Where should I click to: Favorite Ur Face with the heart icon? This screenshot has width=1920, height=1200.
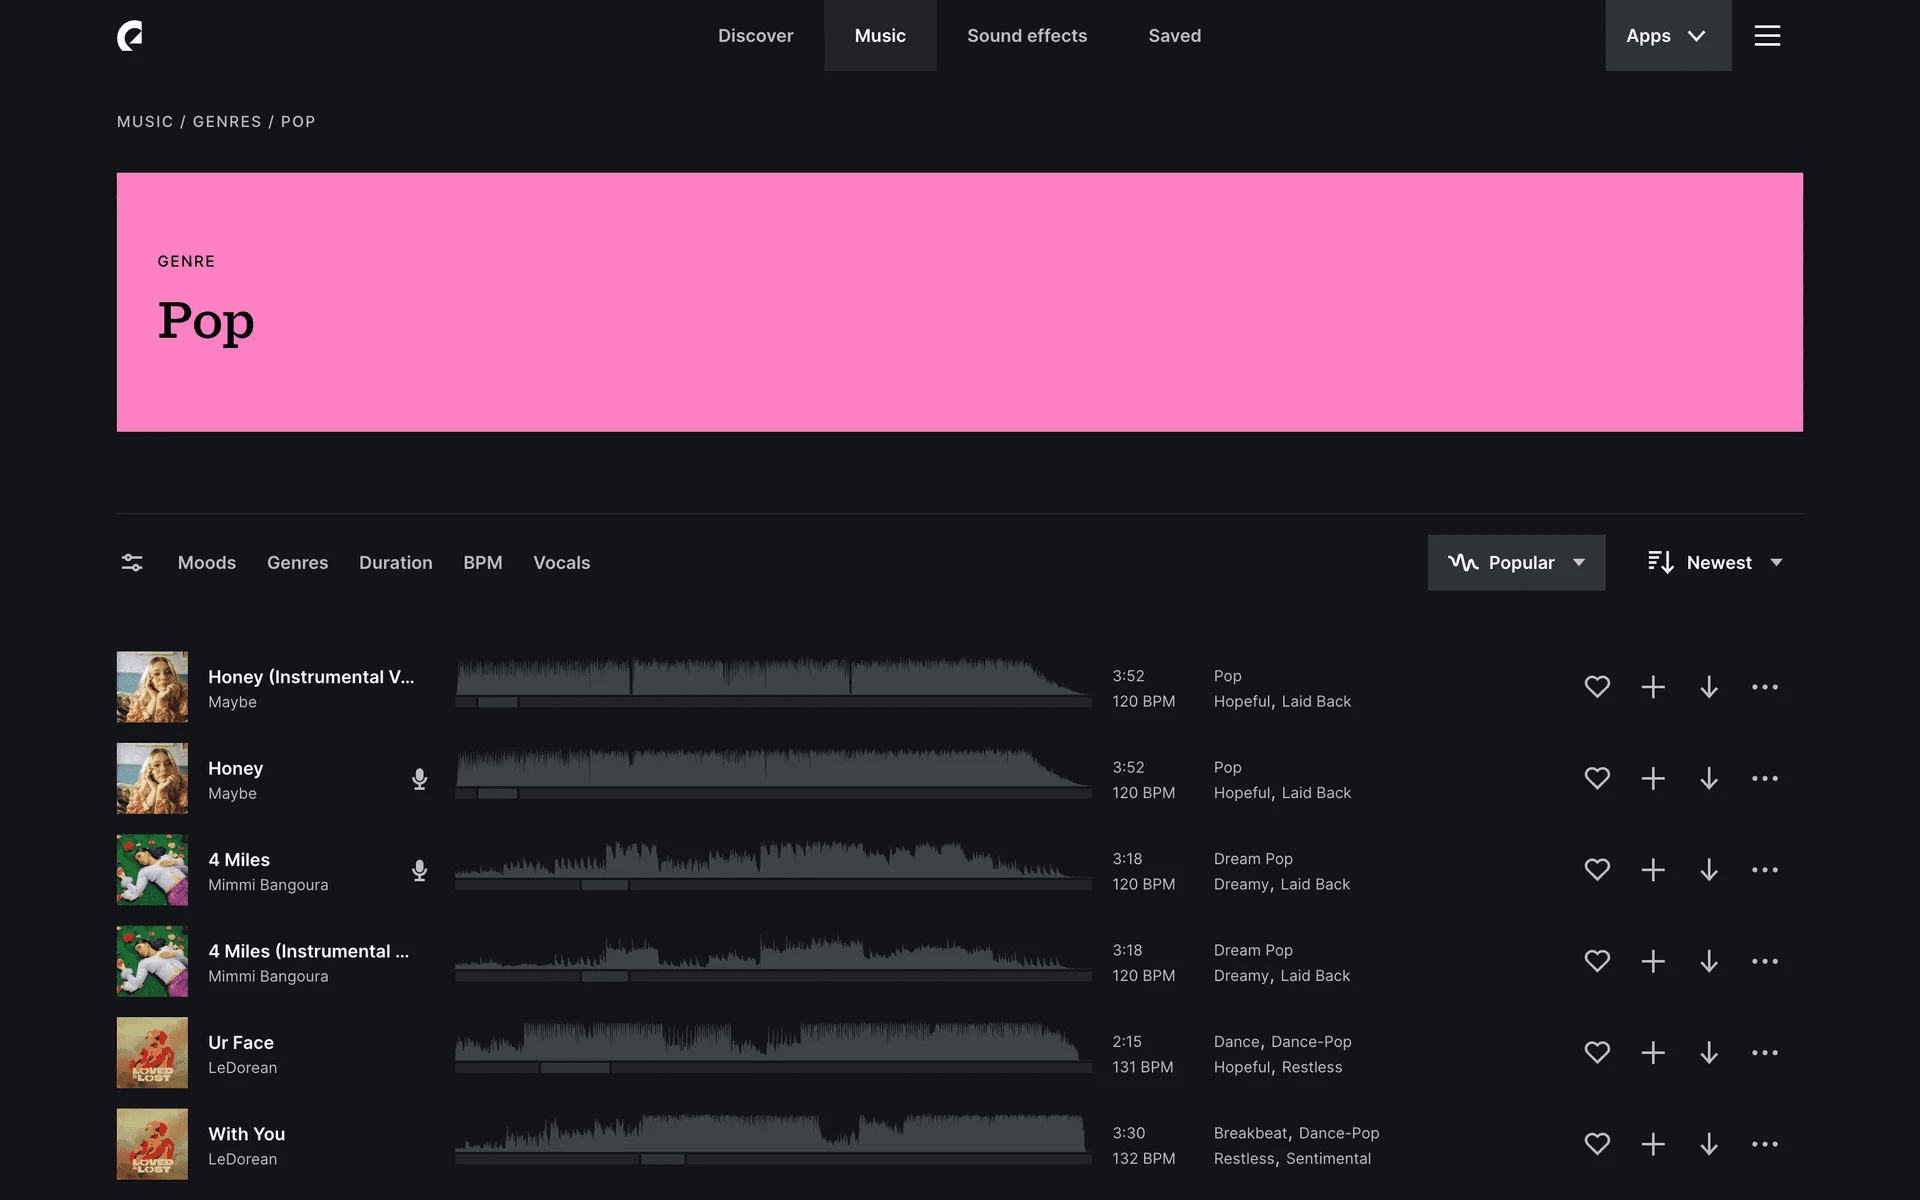(1597, 1053)
